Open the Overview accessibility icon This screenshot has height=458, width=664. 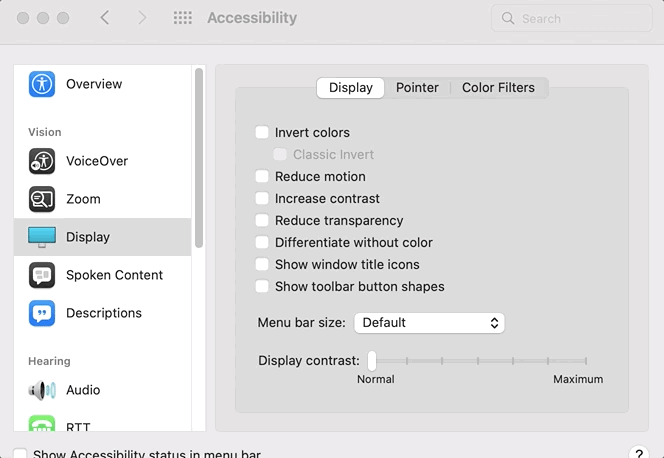pyautogui.click(x=42, y=84)
